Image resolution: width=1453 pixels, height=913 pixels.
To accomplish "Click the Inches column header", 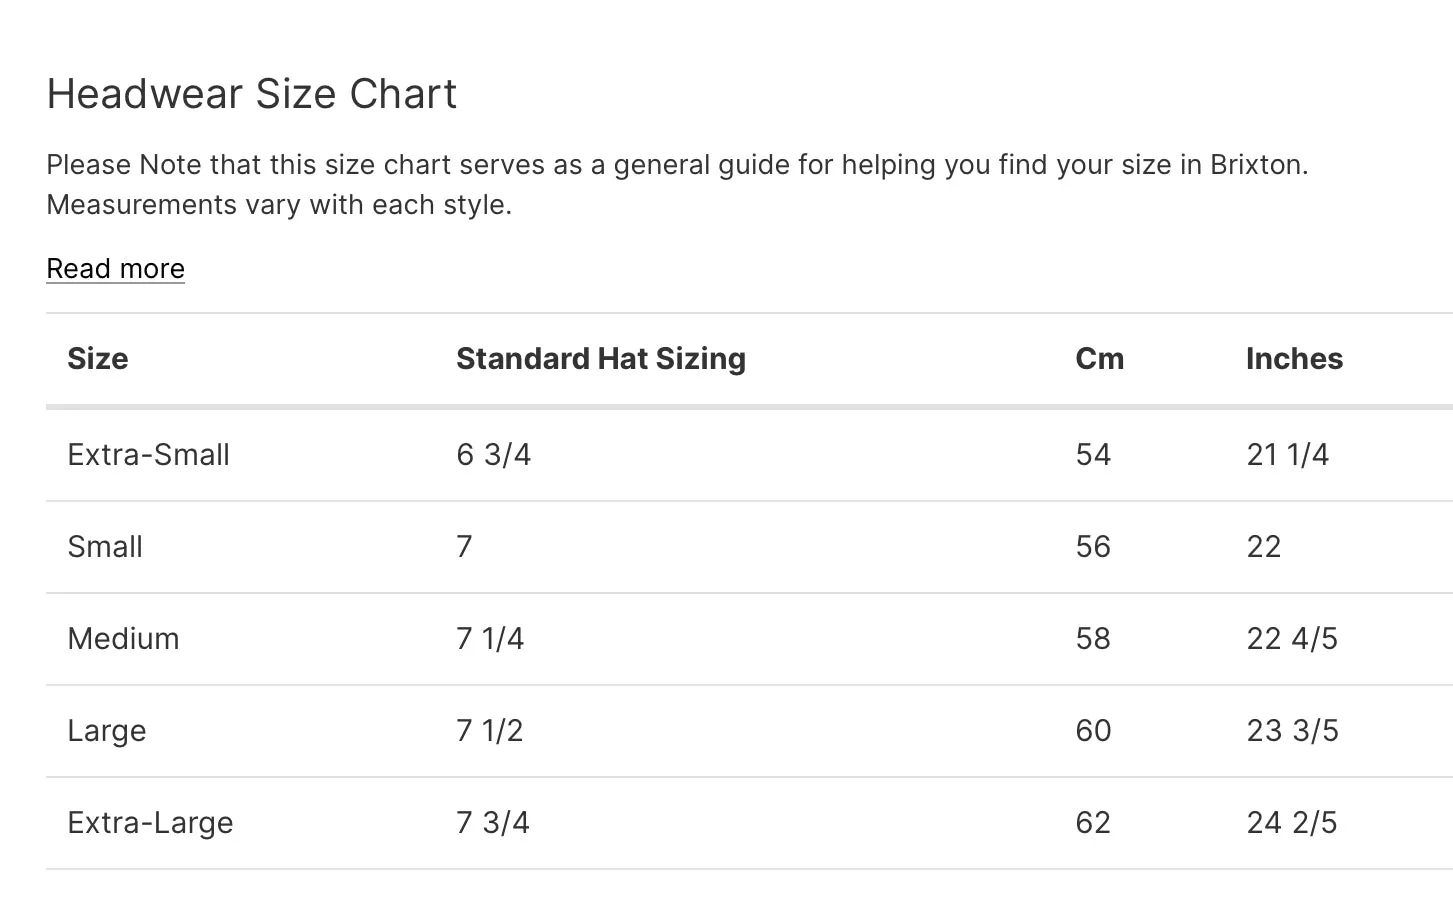I will [x=1294, y=359].
